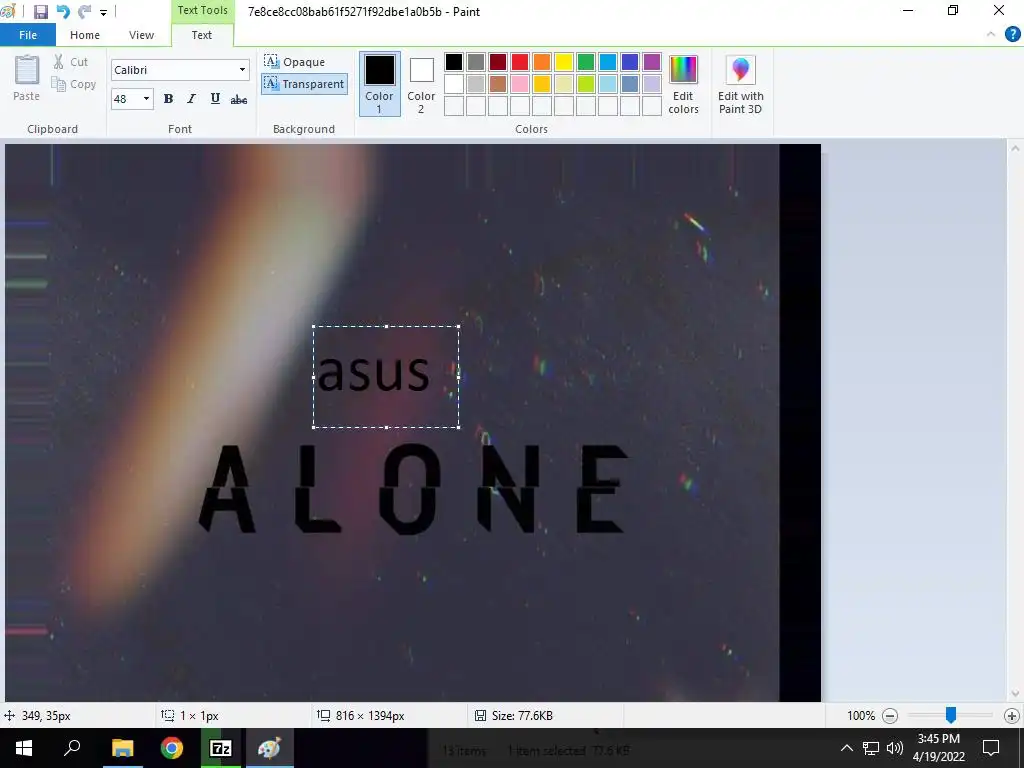Screen dimensions: 1024x768
Task: Pick the green color swatch
Action: (586, 62)
